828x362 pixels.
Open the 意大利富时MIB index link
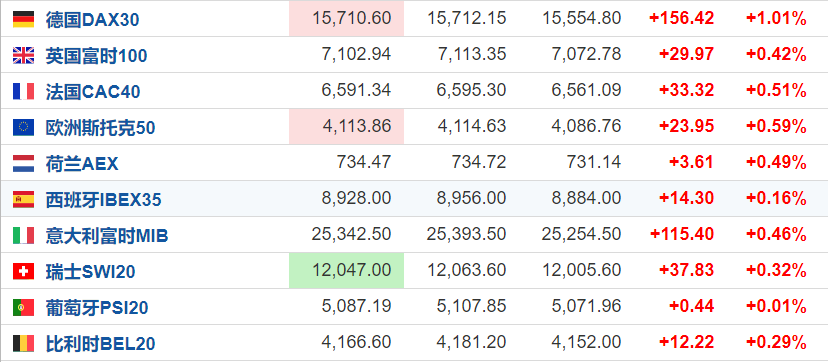point(107,235)
